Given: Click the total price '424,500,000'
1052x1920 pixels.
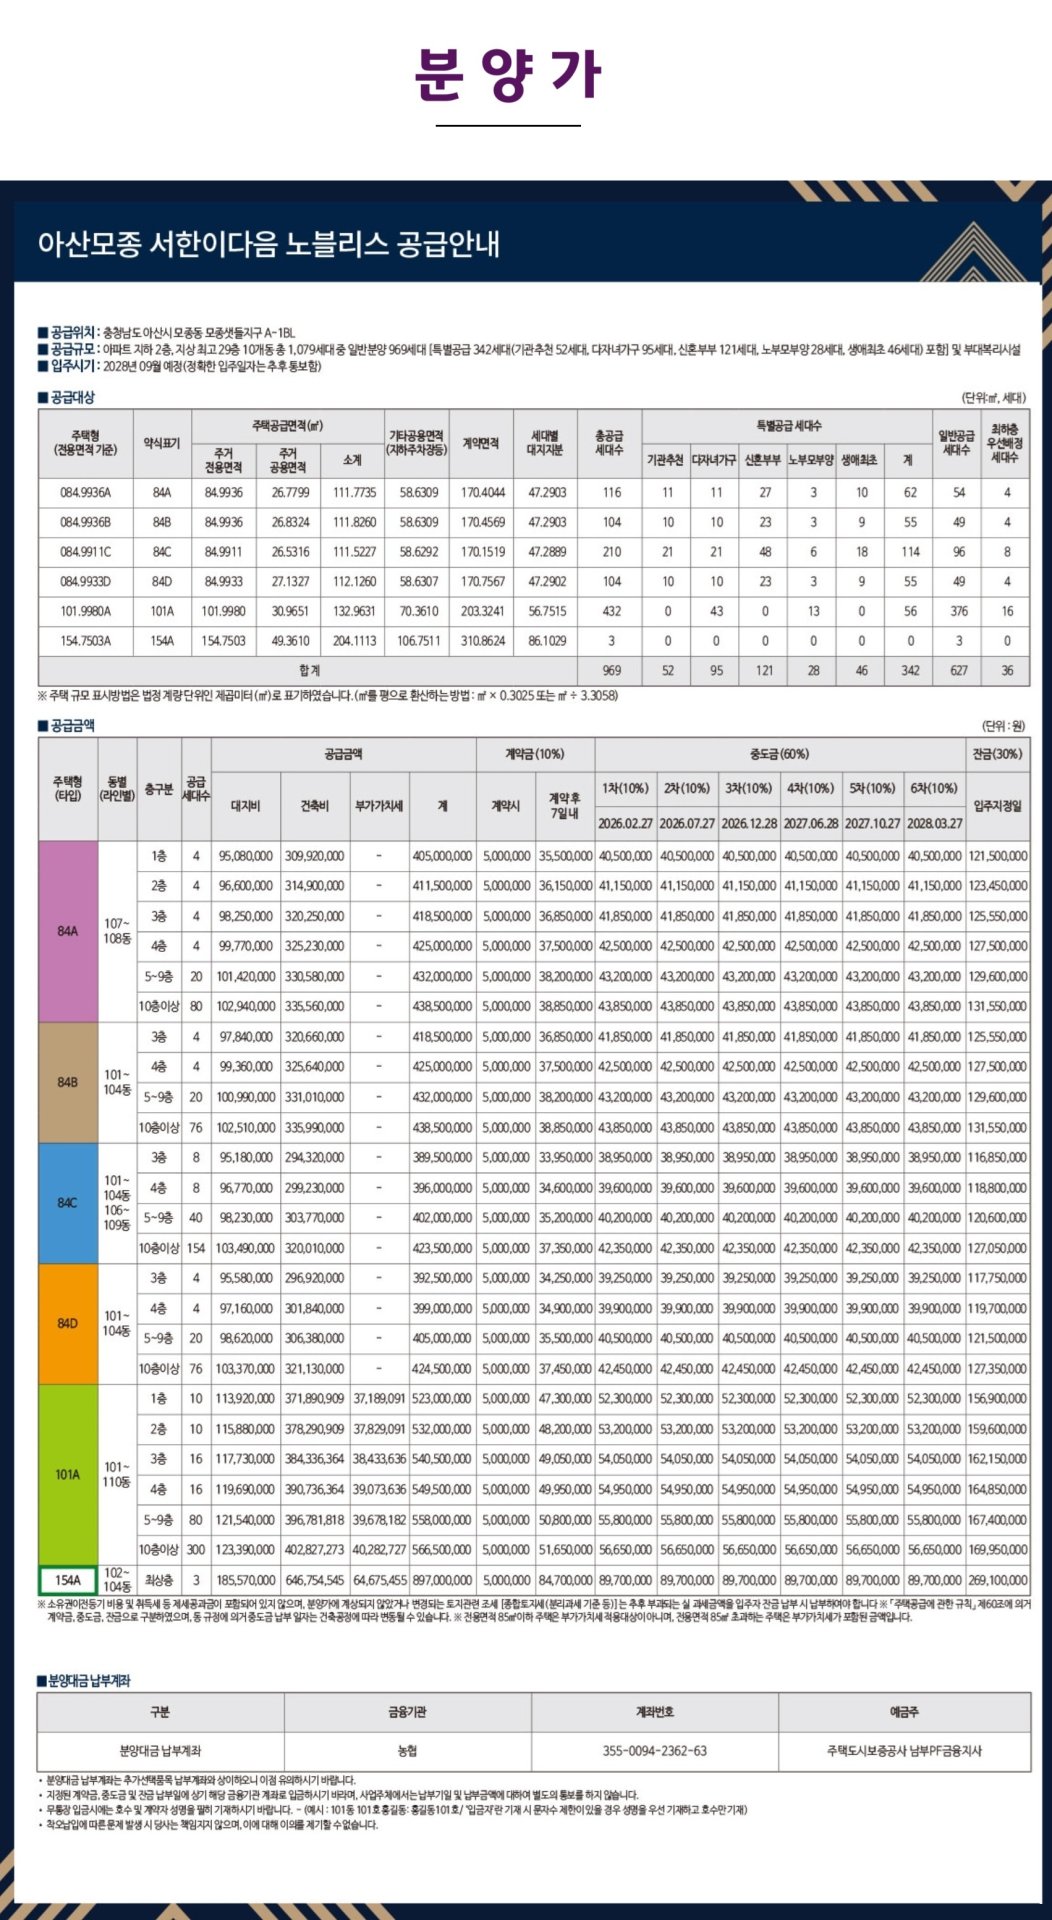Looking at the screenshot, I should (x=442, y=1369).
